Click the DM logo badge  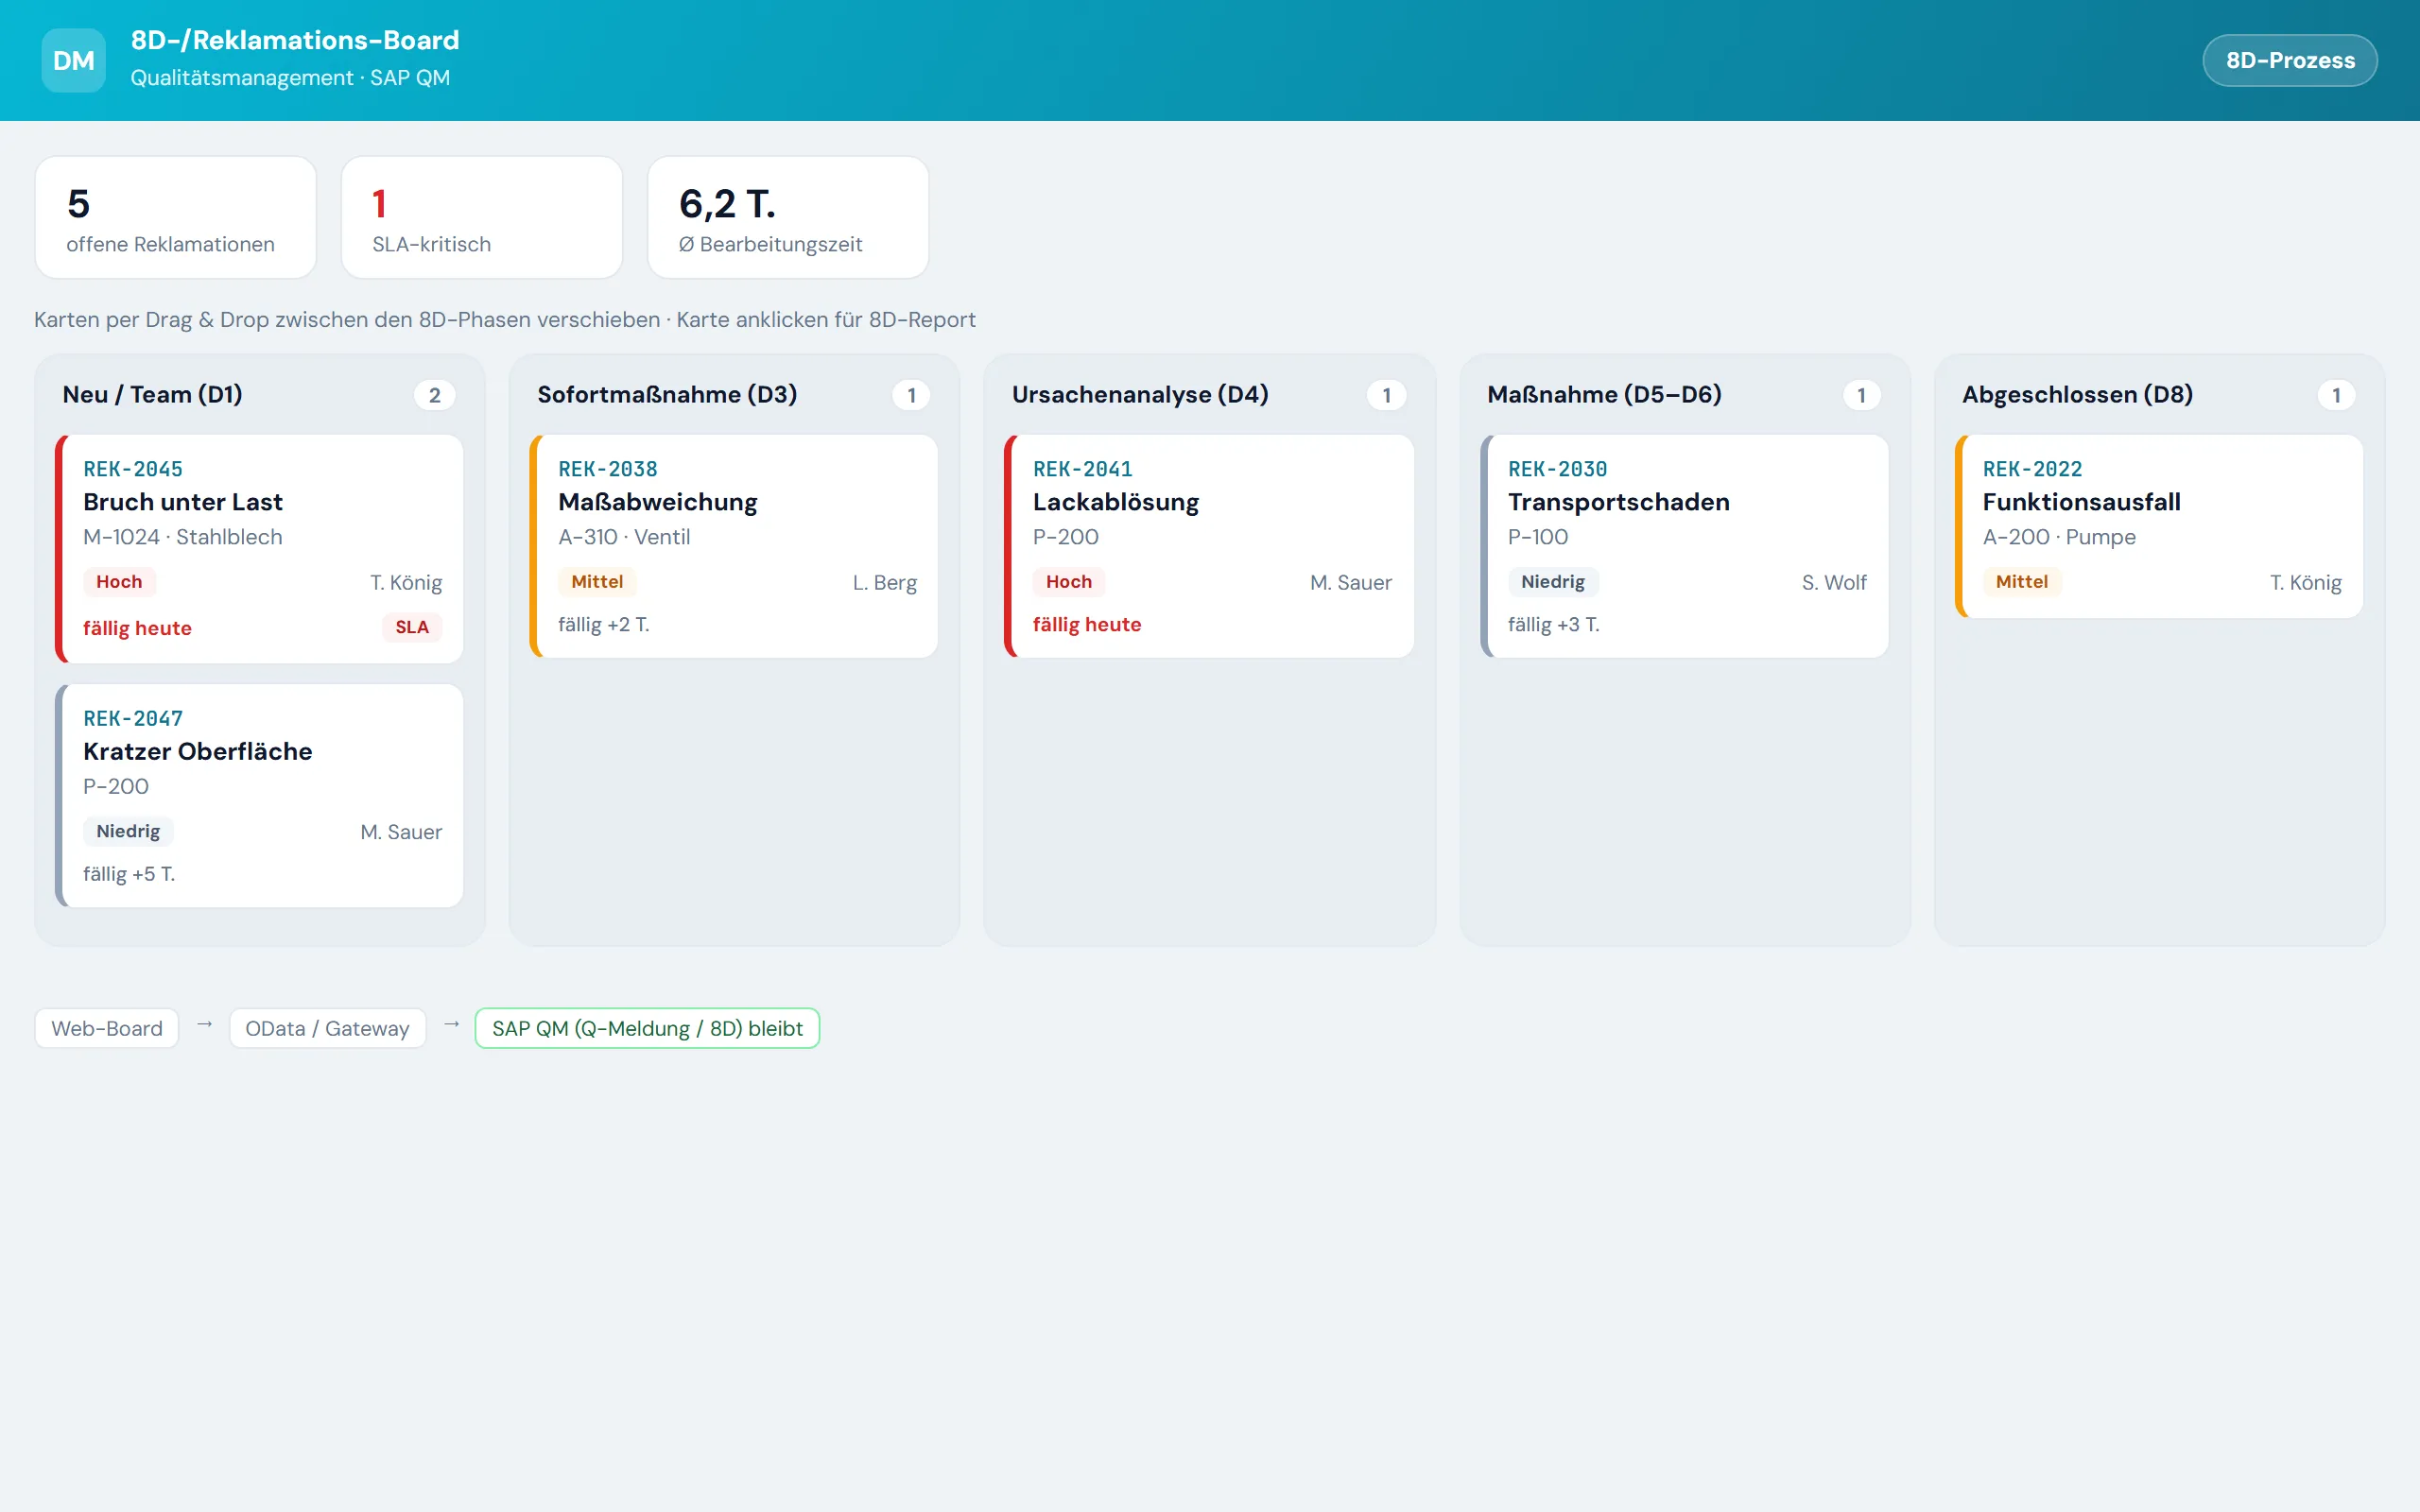[x=73, y=60]
